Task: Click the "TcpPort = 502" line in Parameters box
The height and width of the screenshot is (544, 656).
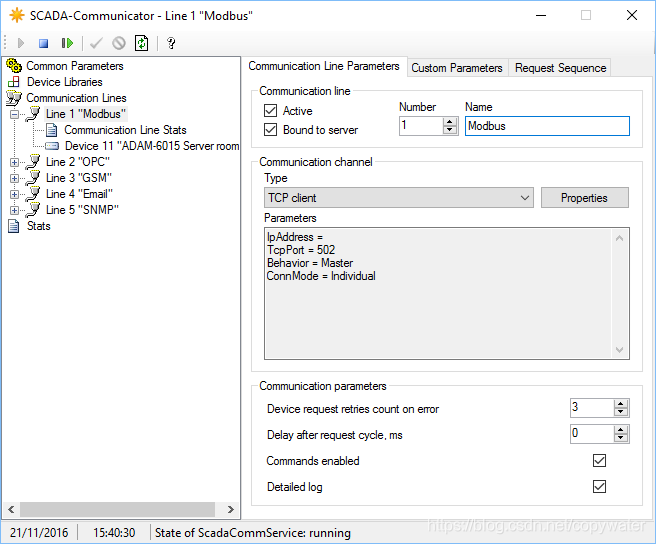Action: click(301, 250)
